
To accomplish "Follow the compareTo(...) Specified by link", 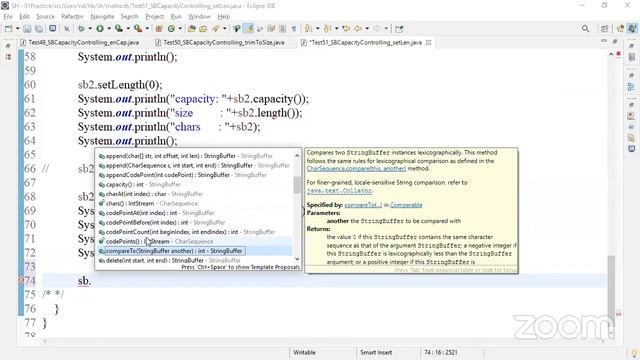I will point(363,205).
